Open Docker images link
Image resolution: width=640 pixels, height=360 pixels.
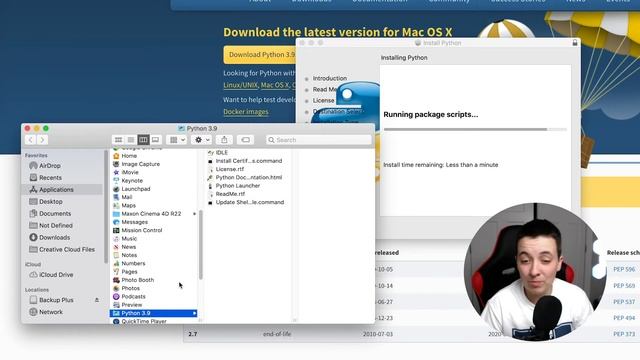coord(246,112)
